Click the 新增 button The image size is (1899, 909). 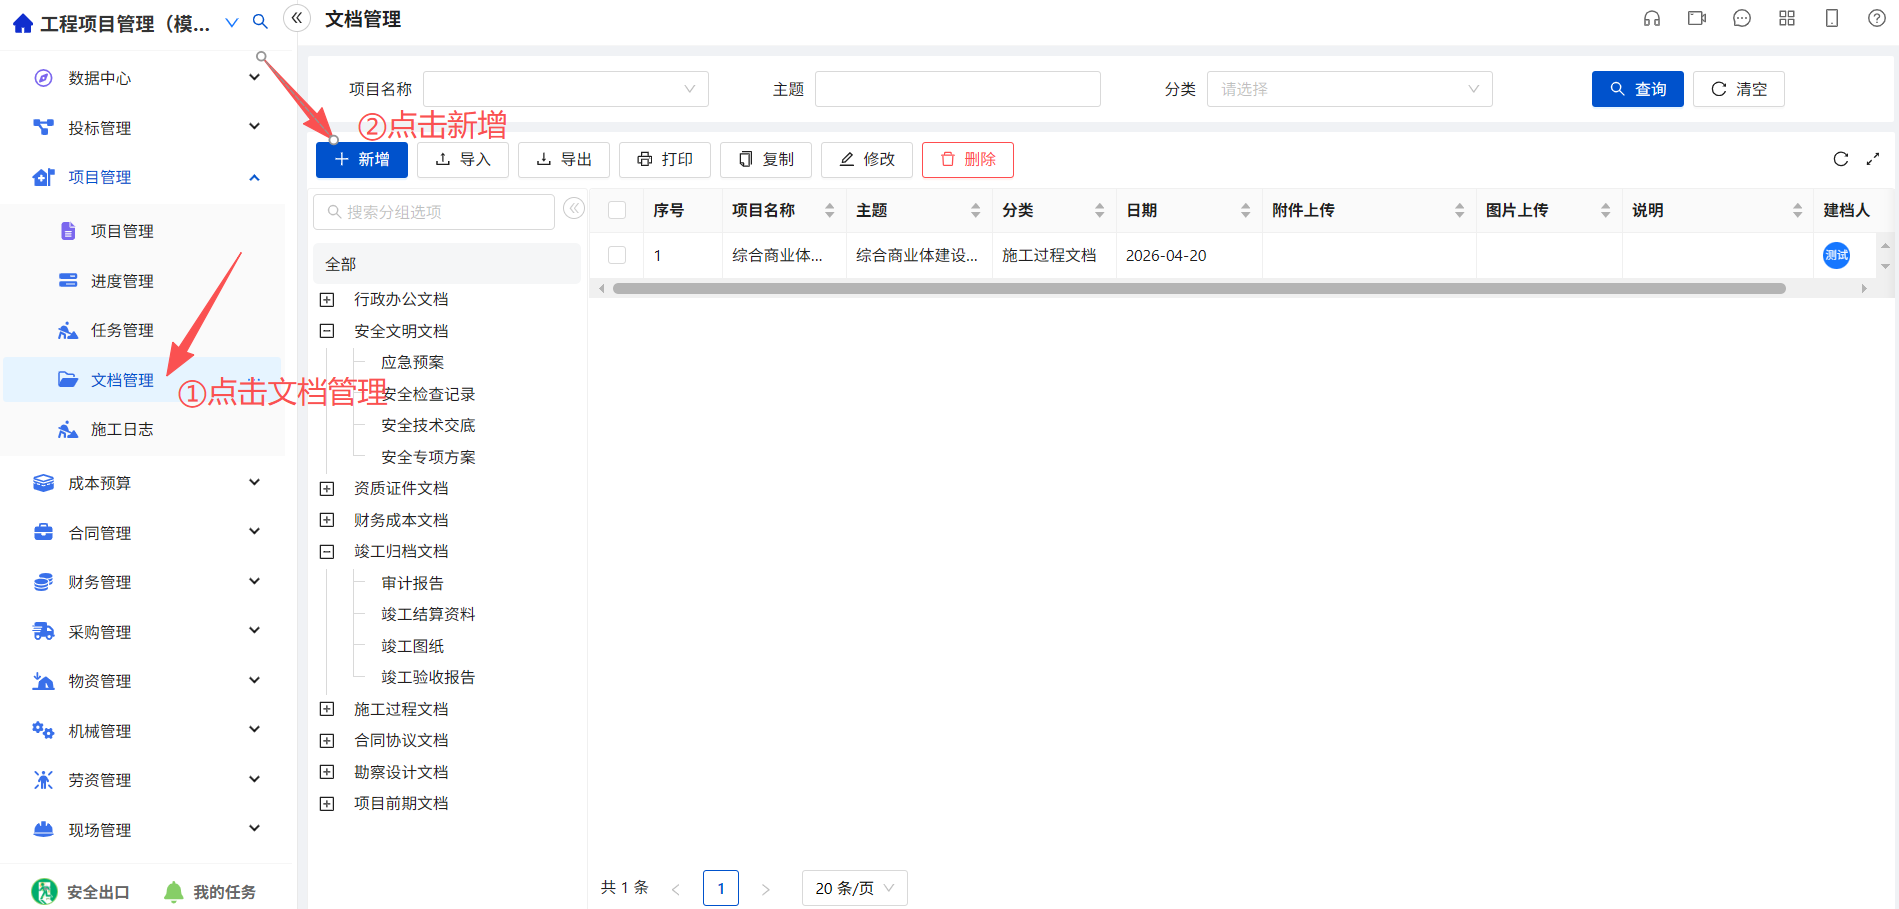coord(362,160)
